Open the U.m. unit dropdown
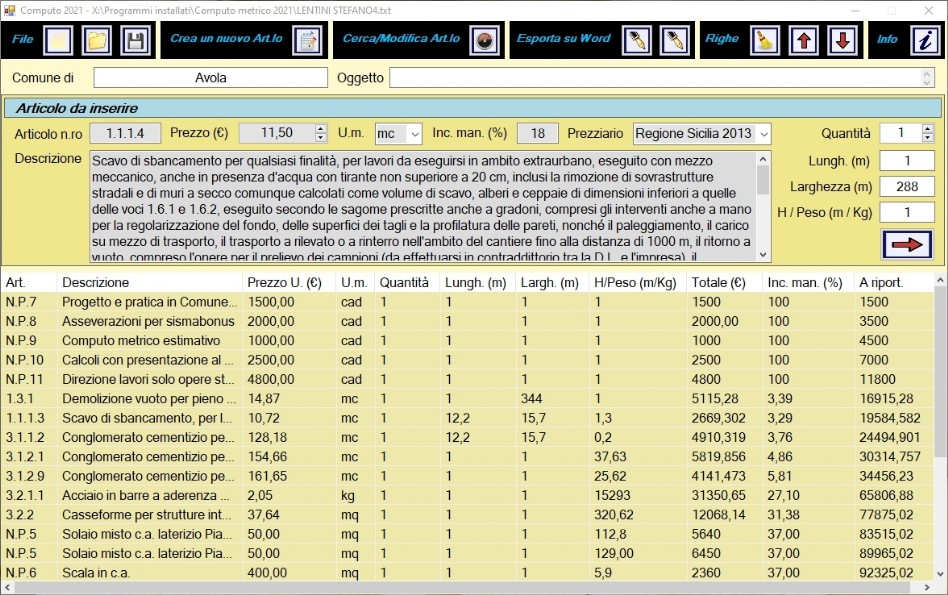This screenshot has height=595, width=948. pyautogui.click(x=415, y=134)
